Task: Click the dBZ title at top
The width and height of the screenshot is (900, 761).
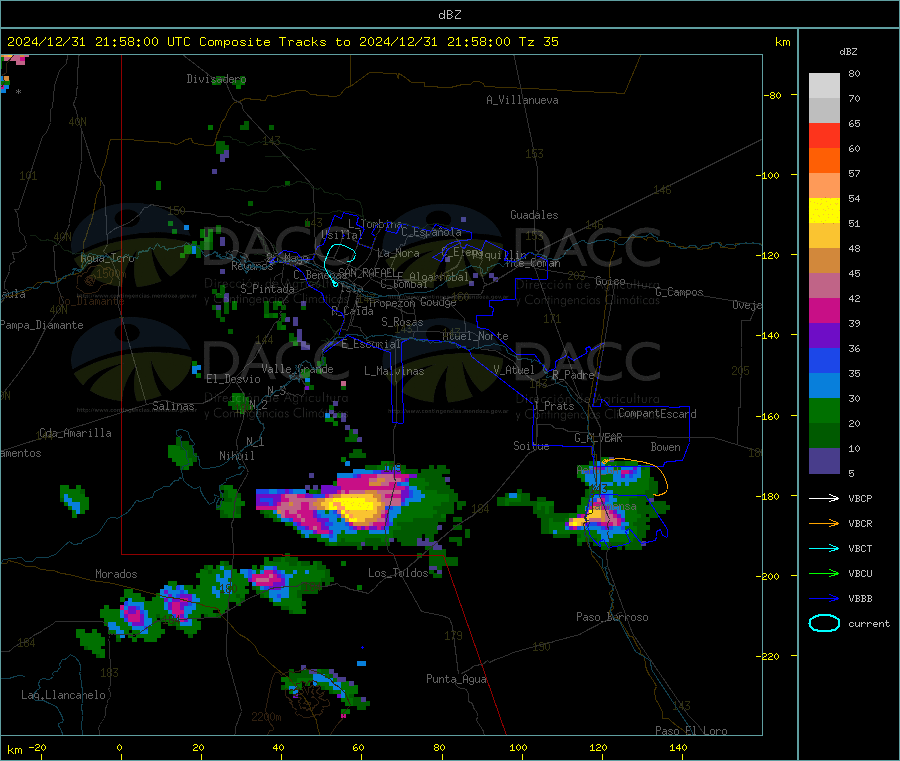Action: 449,15
